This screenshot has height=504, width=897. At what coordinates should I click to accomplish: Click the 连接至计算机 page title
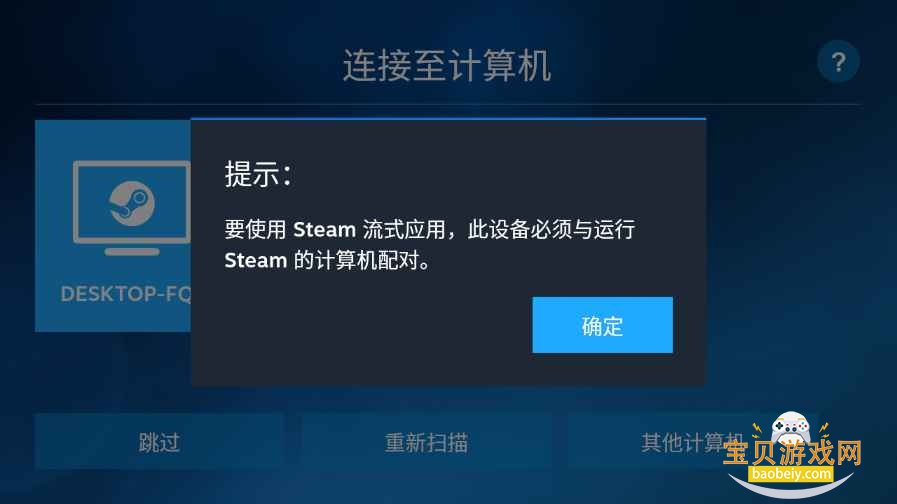447,65
